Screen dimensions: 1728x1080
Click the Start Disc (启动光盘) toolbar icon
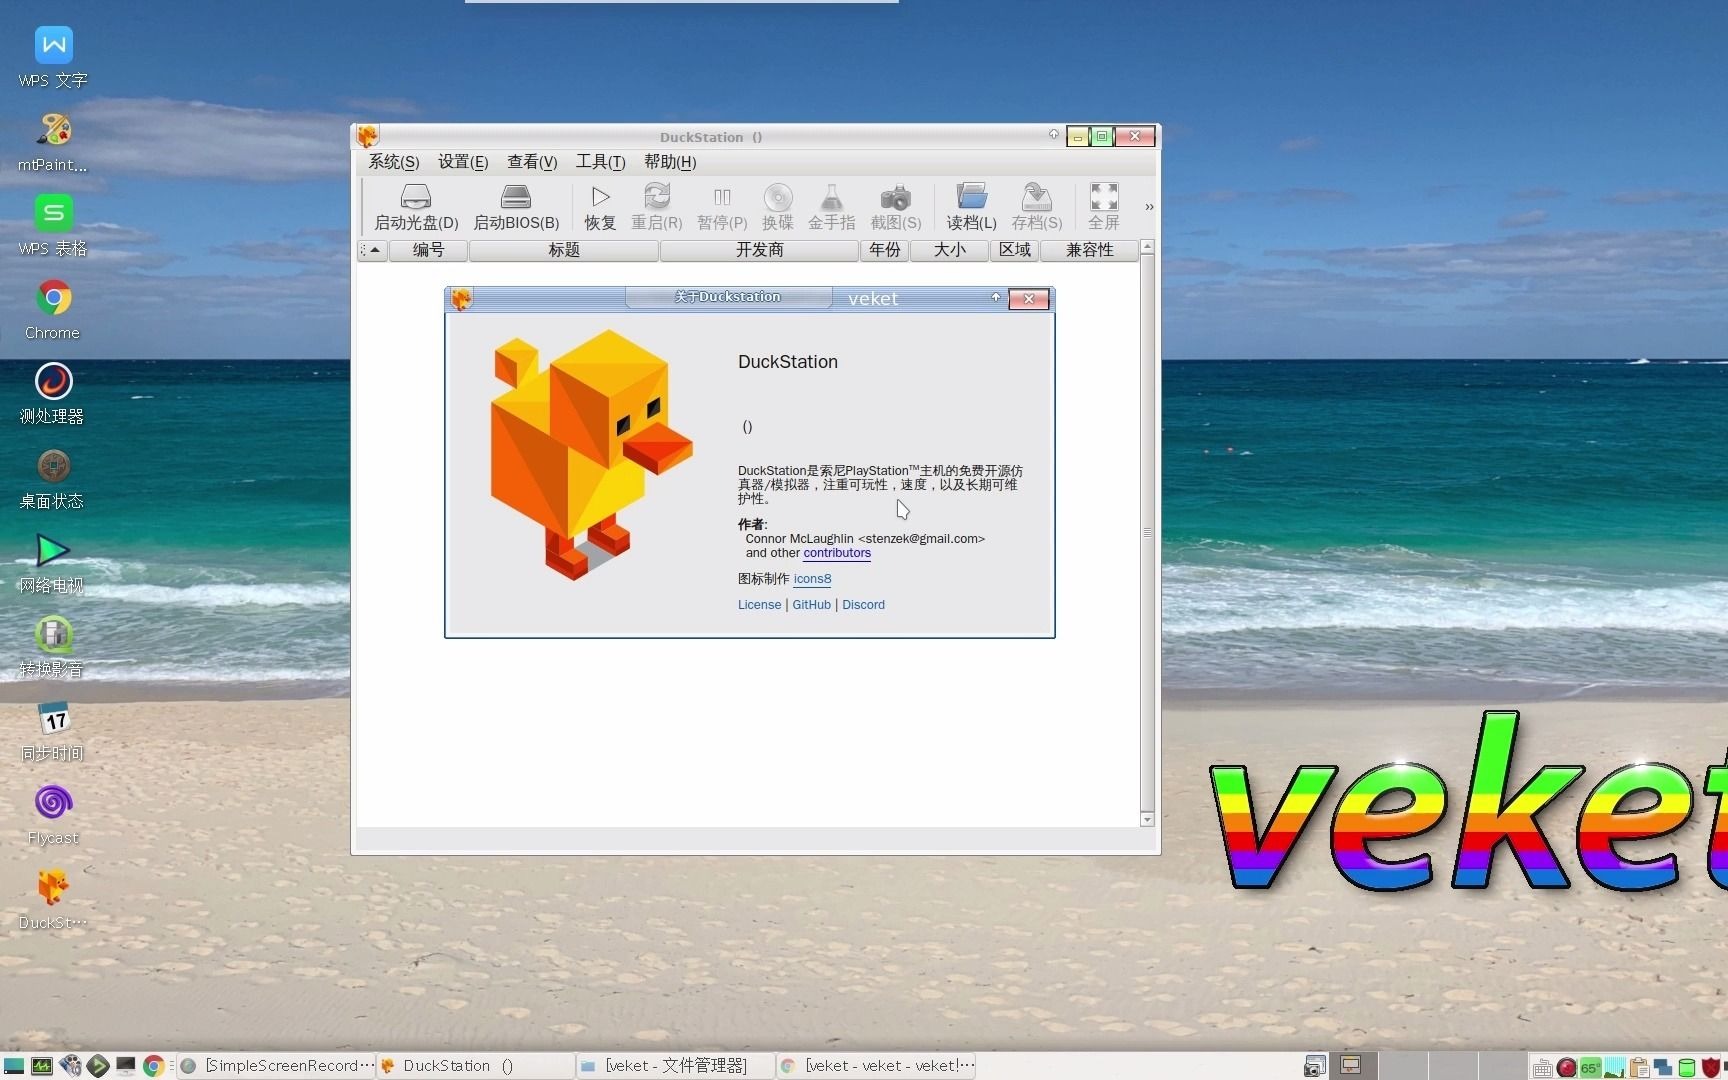coord(415,207)
